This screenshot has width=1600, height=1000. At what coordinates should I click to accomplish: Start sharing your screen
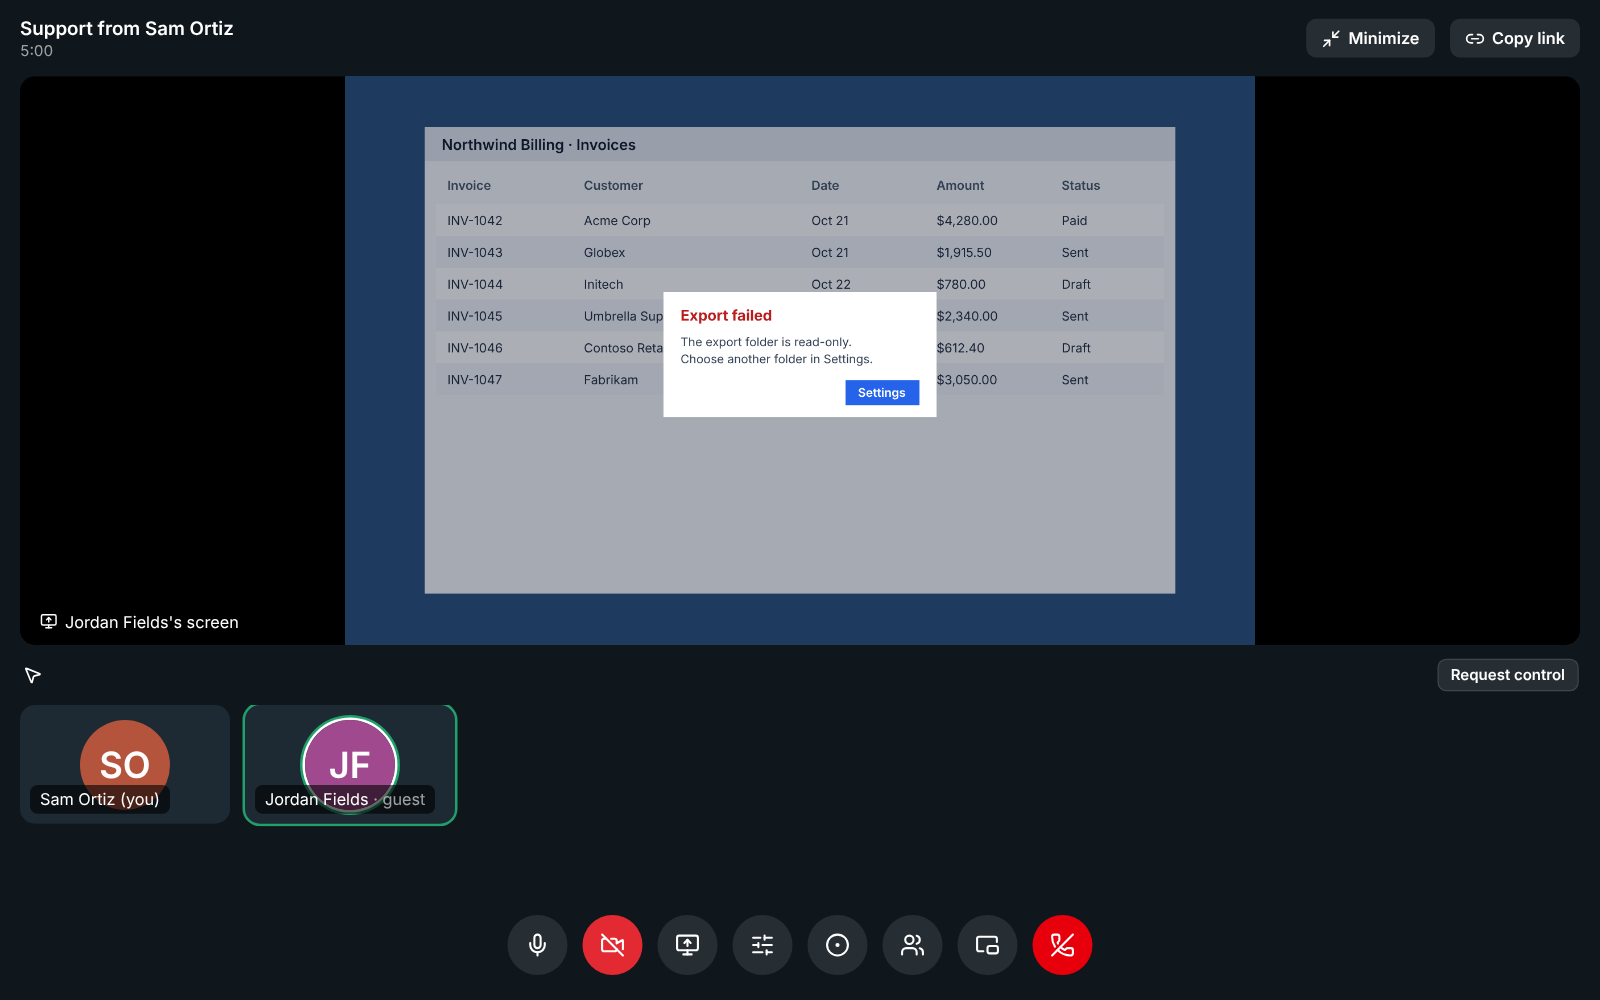coord(687,945)
